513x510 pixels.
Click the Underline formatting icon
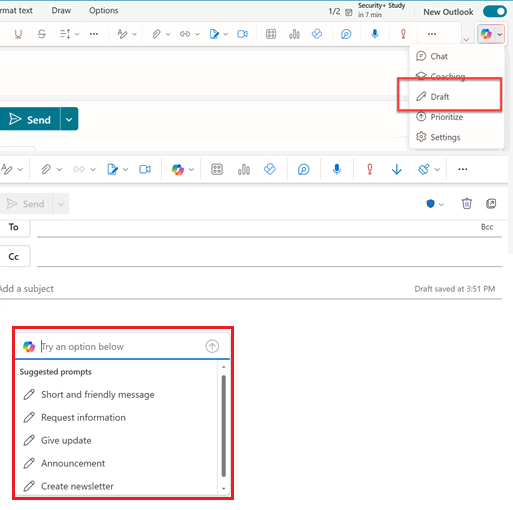point(18,34)
